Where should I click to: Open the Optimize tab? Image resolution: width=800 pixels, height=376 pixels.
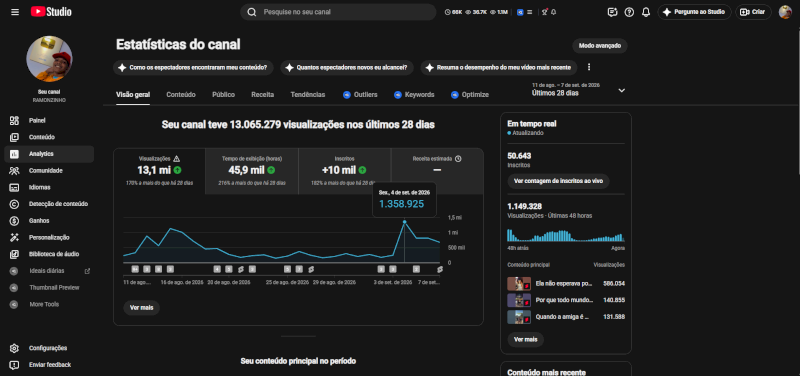click(470, 94)
